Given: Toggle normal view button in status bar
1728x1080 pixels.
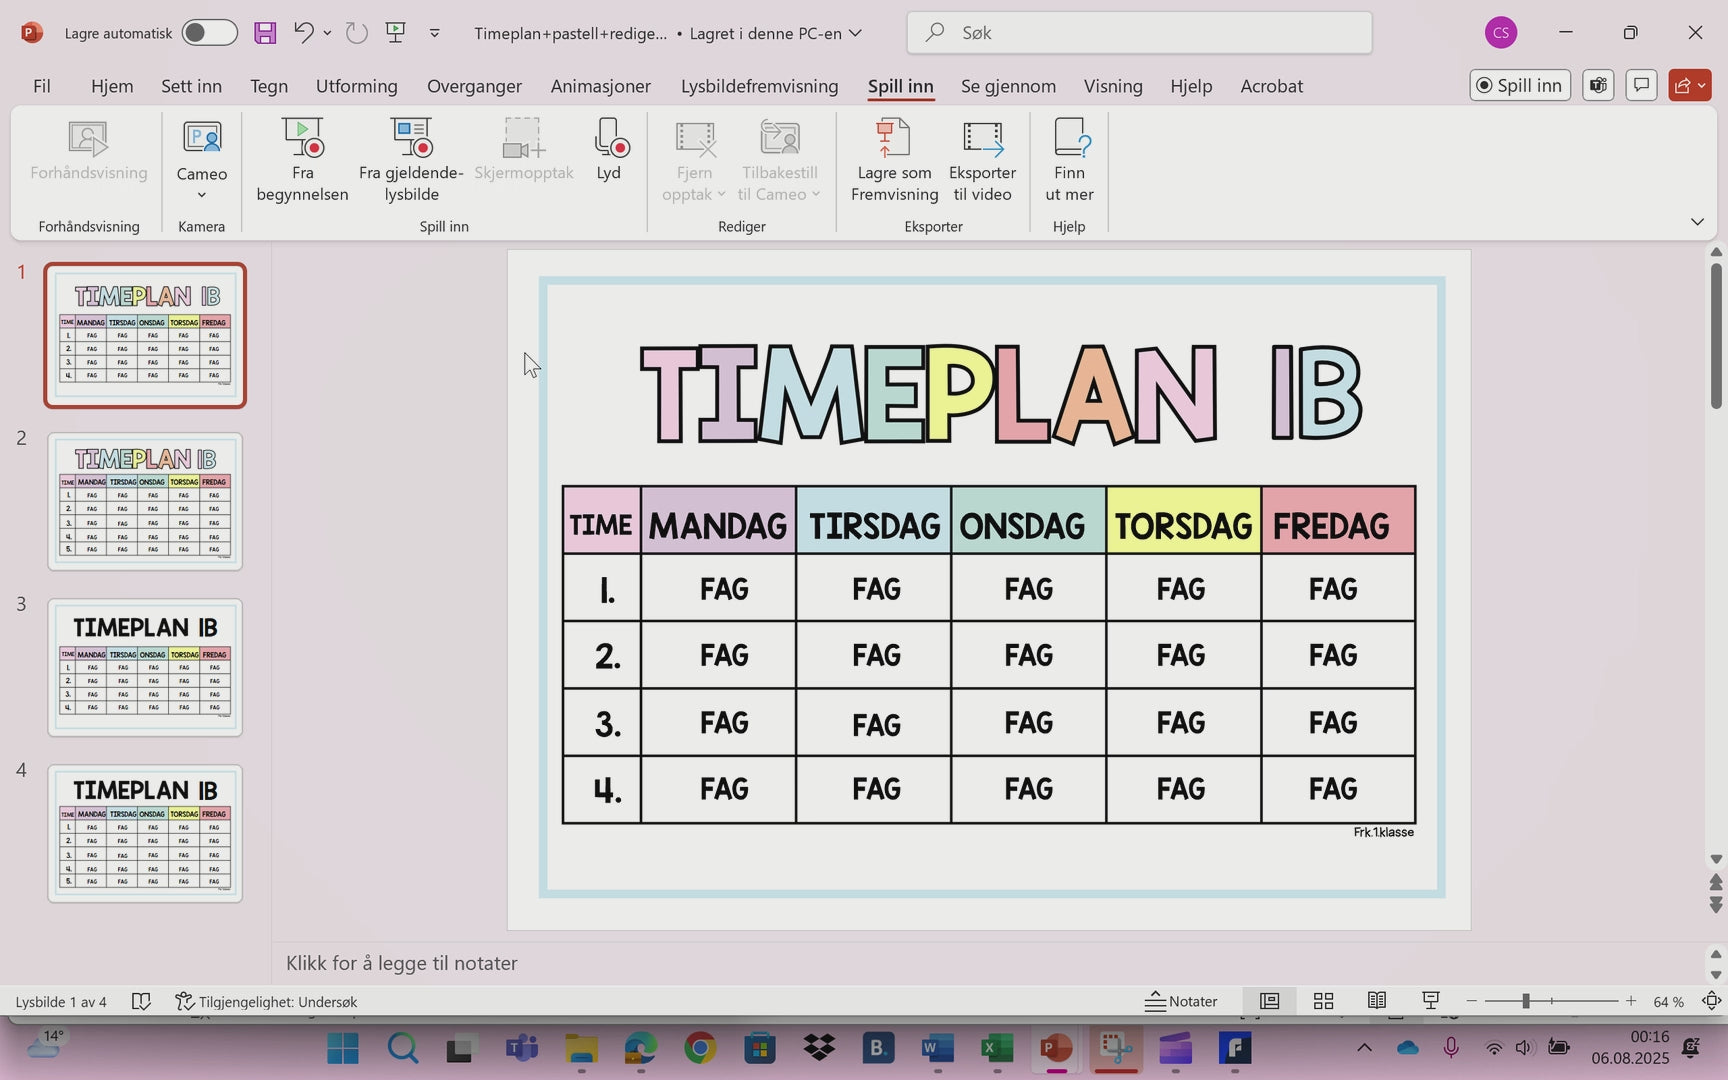Looking at the screenshot, I should [1269, 1001].
